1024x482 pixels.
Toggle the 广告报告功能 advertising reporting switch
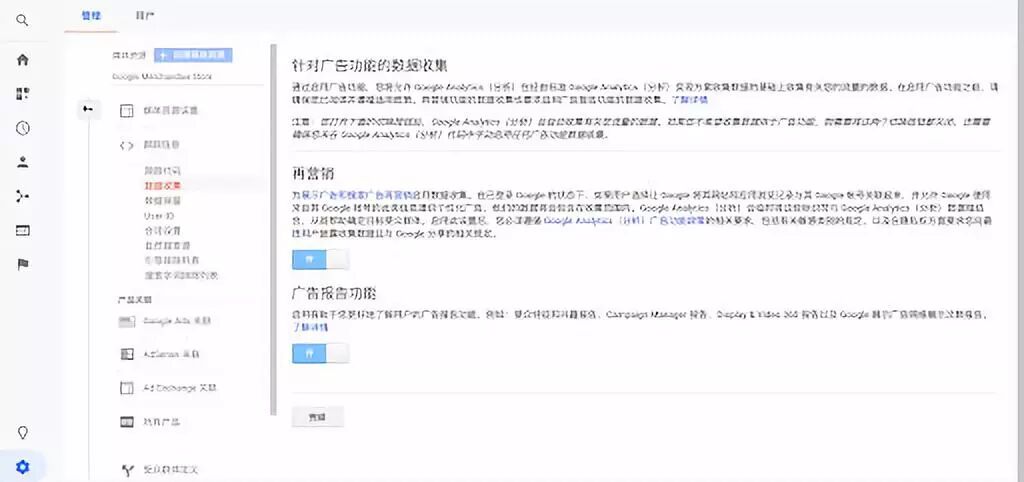pos(320,353)
